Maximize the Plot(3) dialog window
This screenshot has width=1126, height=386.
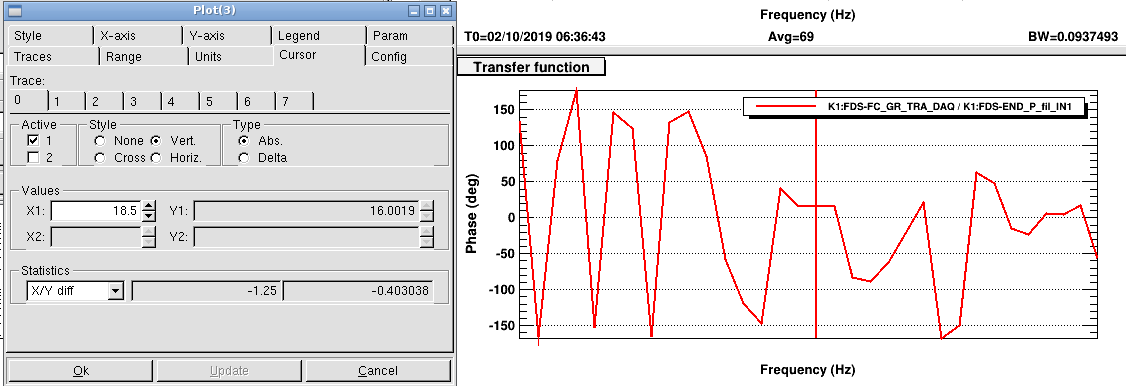(429, 11)
